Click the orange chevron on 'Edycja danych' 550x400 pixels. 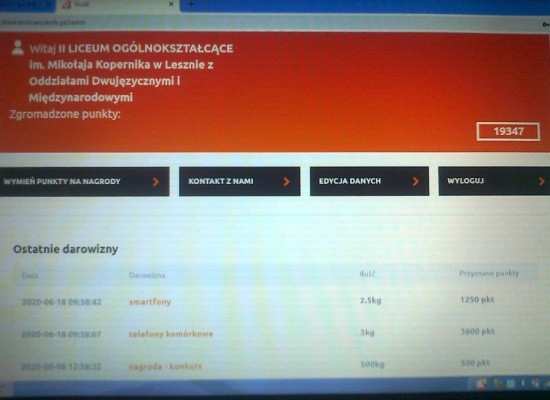pyautogui.click(x=416, y=181)
